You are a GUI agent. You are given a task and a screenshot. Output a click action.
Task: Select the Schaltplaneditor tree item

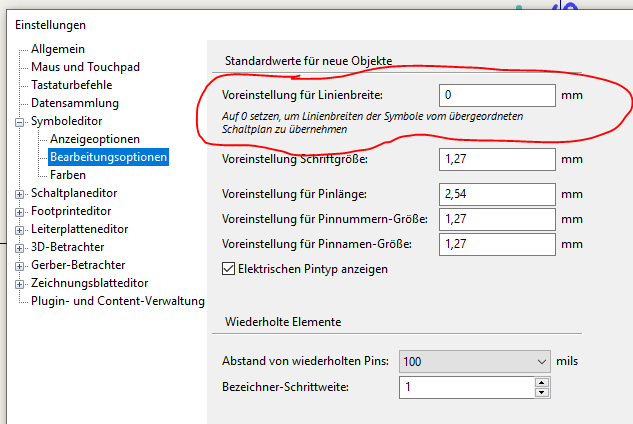click(74, 193)
